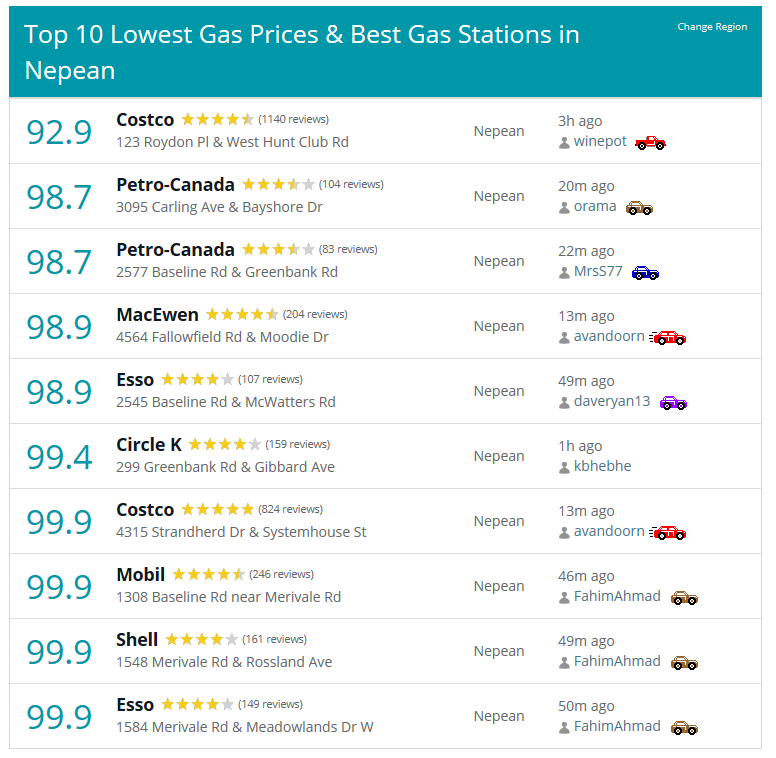Screen dimensions: 776x758
Task: Click orama's brown car icon
Action: [x=639, y=208]
